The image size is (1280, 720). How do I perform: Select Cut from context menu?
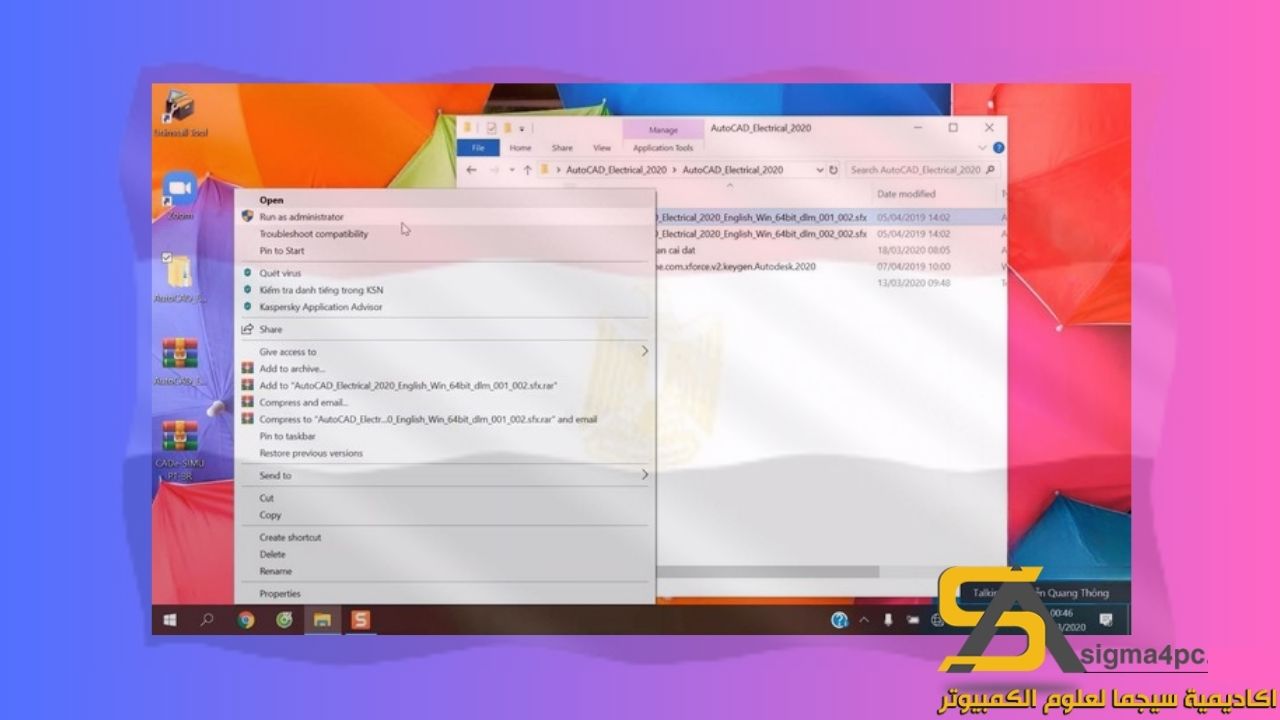[266, 498]
